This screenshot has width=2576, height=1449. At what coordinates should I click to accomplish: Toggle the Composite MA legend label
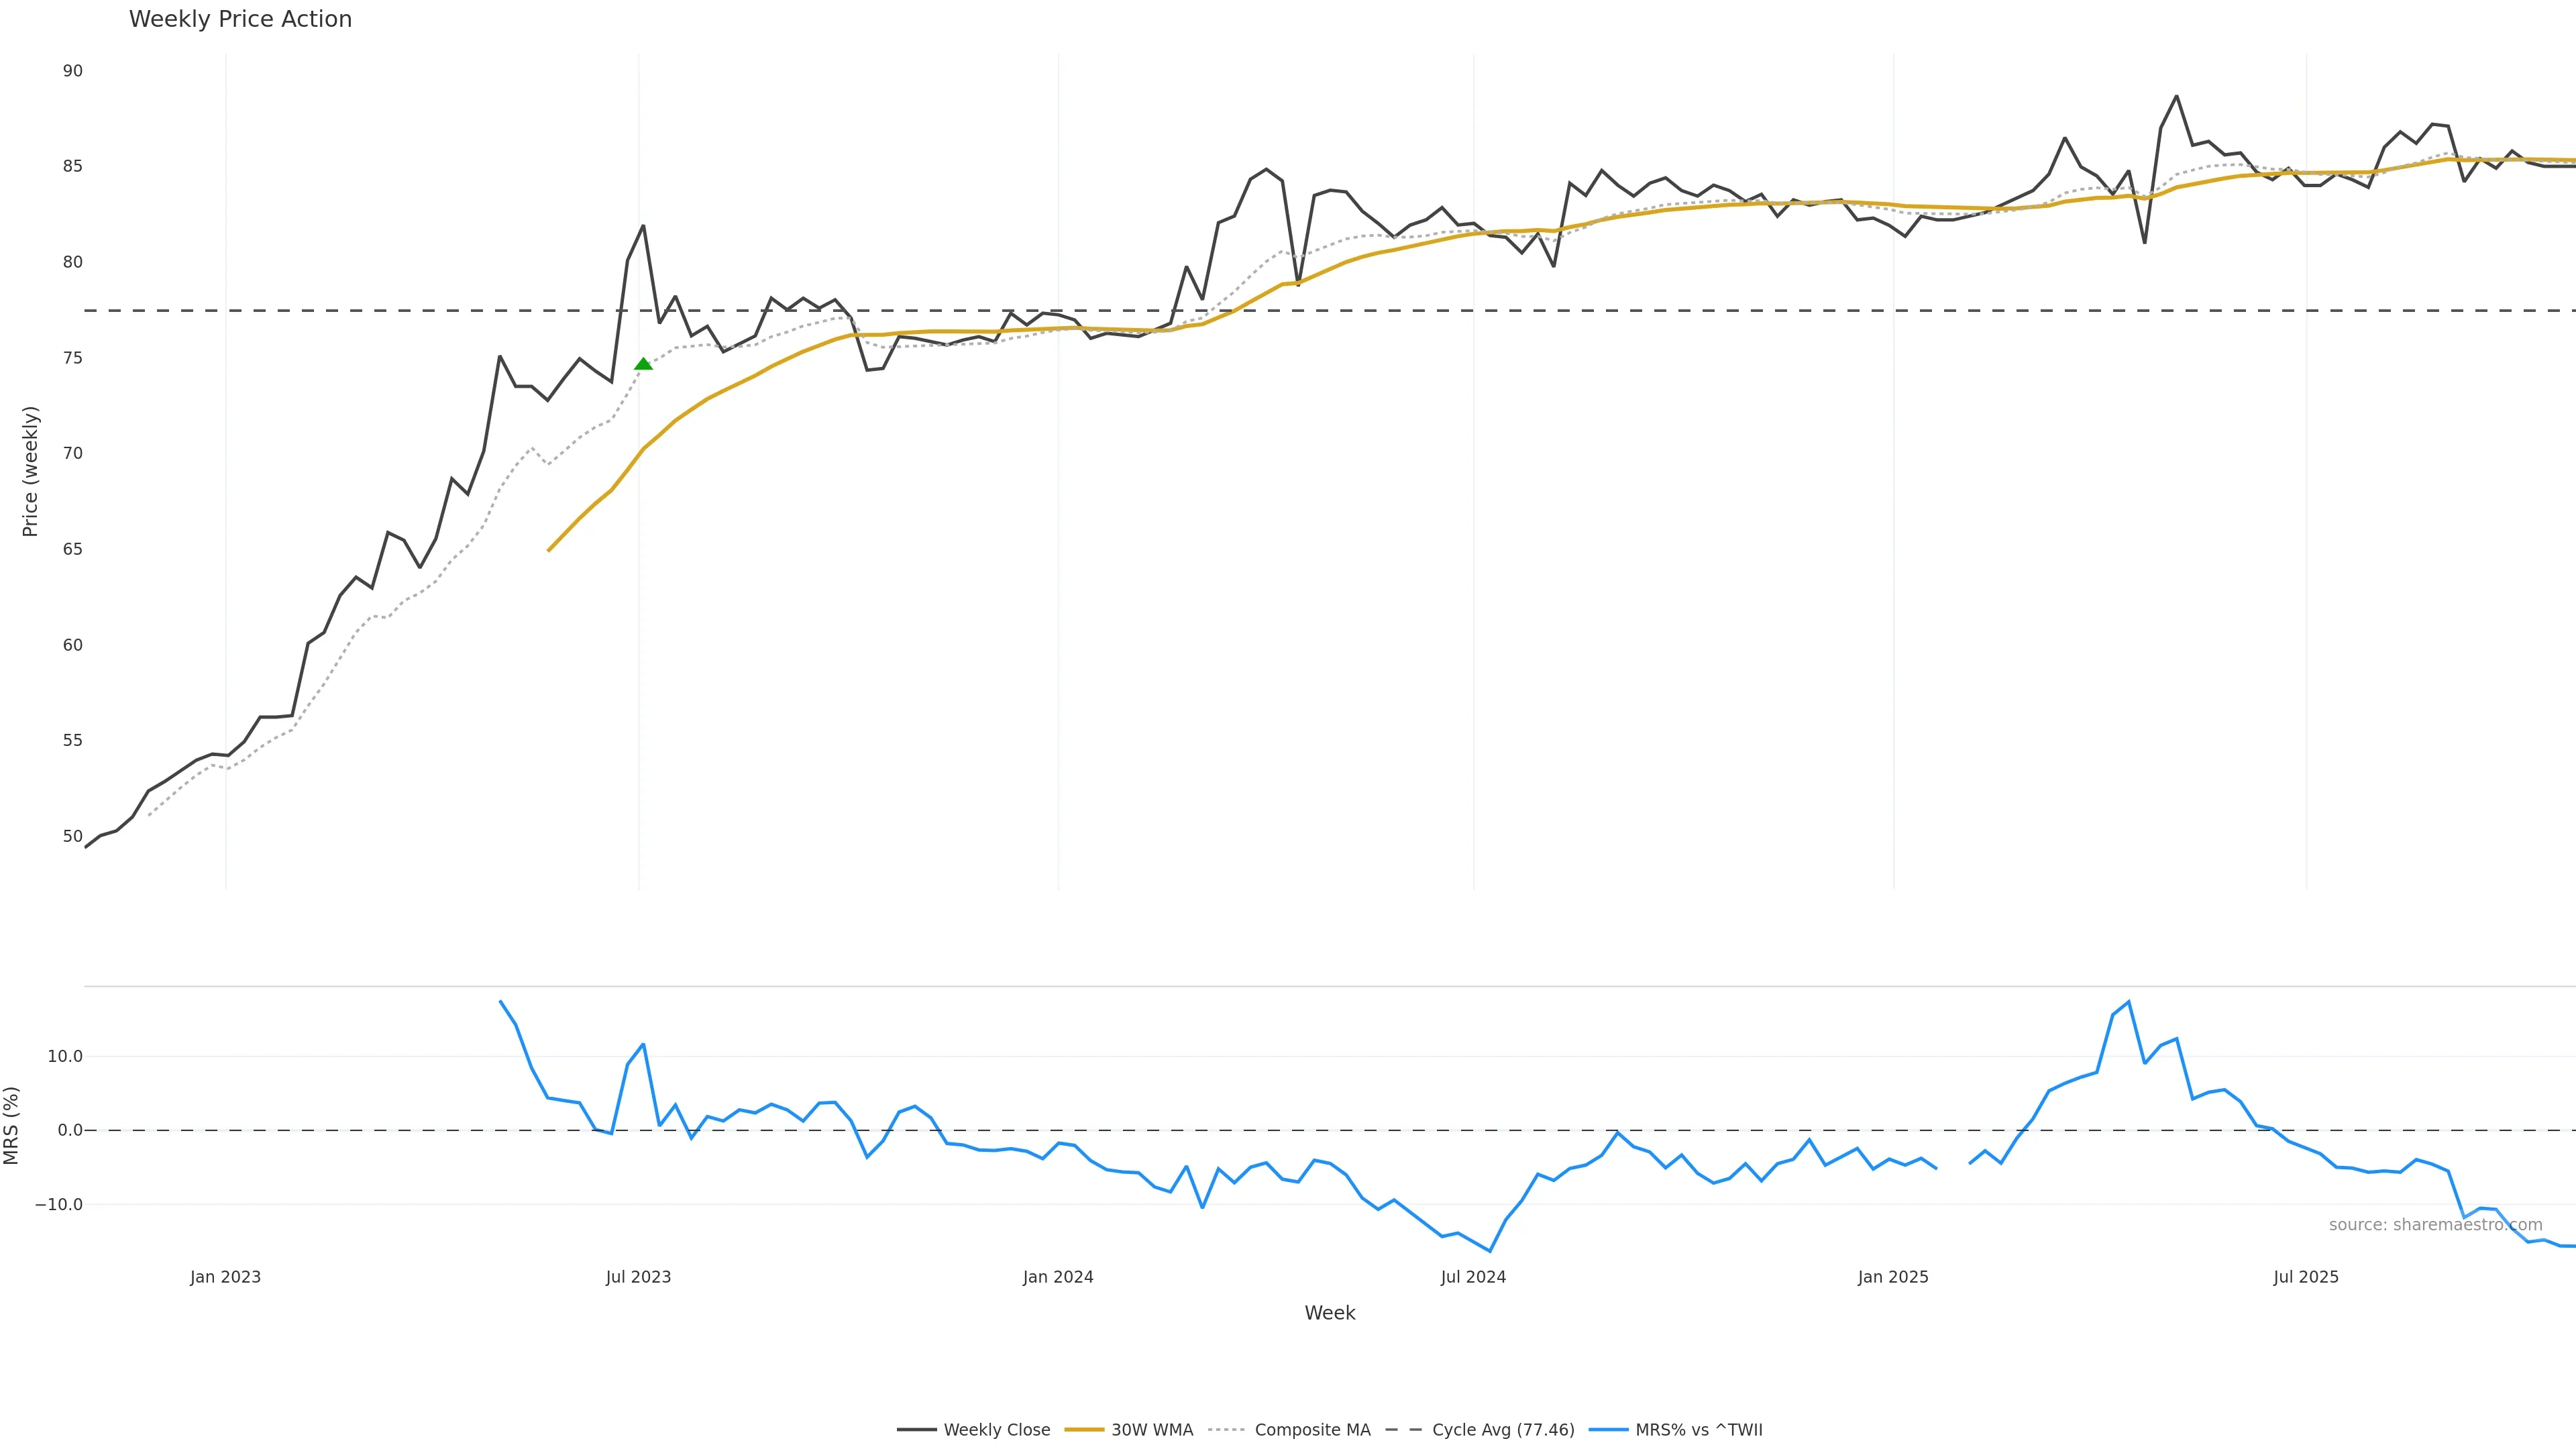tap(1312, 1430)
